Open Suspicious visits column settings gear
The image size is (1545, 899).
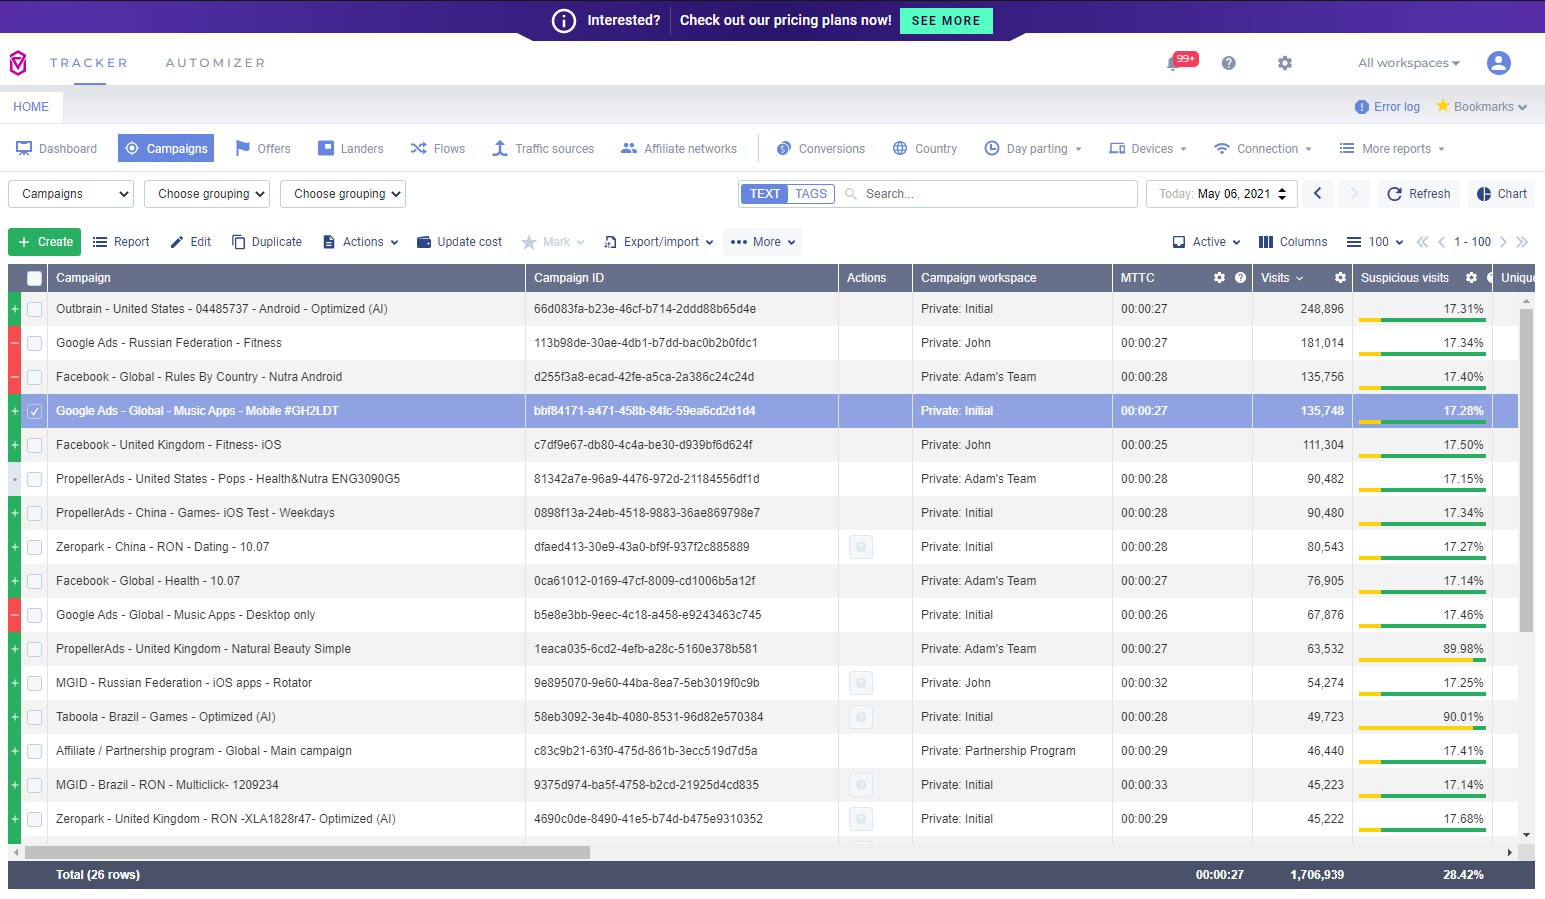pyautogui.click(x=1471, y=278)
